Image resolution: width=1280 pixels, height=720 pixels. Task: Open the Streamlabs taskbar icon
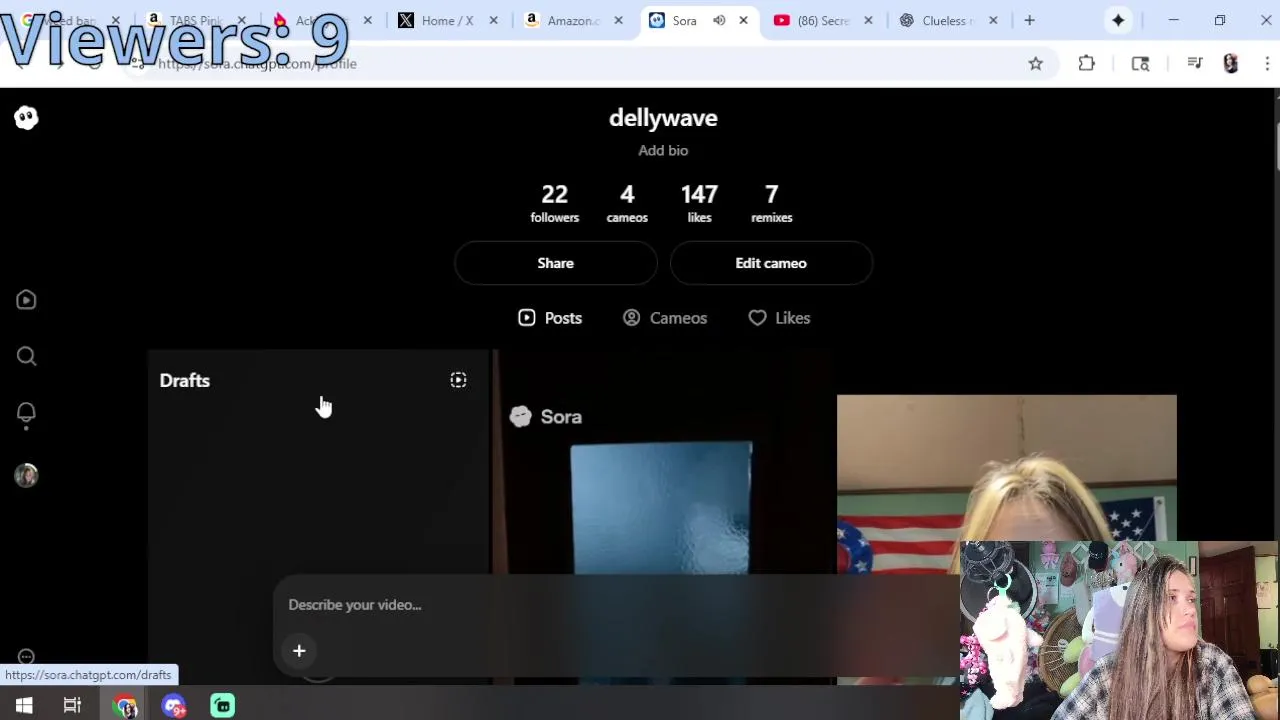222,706
